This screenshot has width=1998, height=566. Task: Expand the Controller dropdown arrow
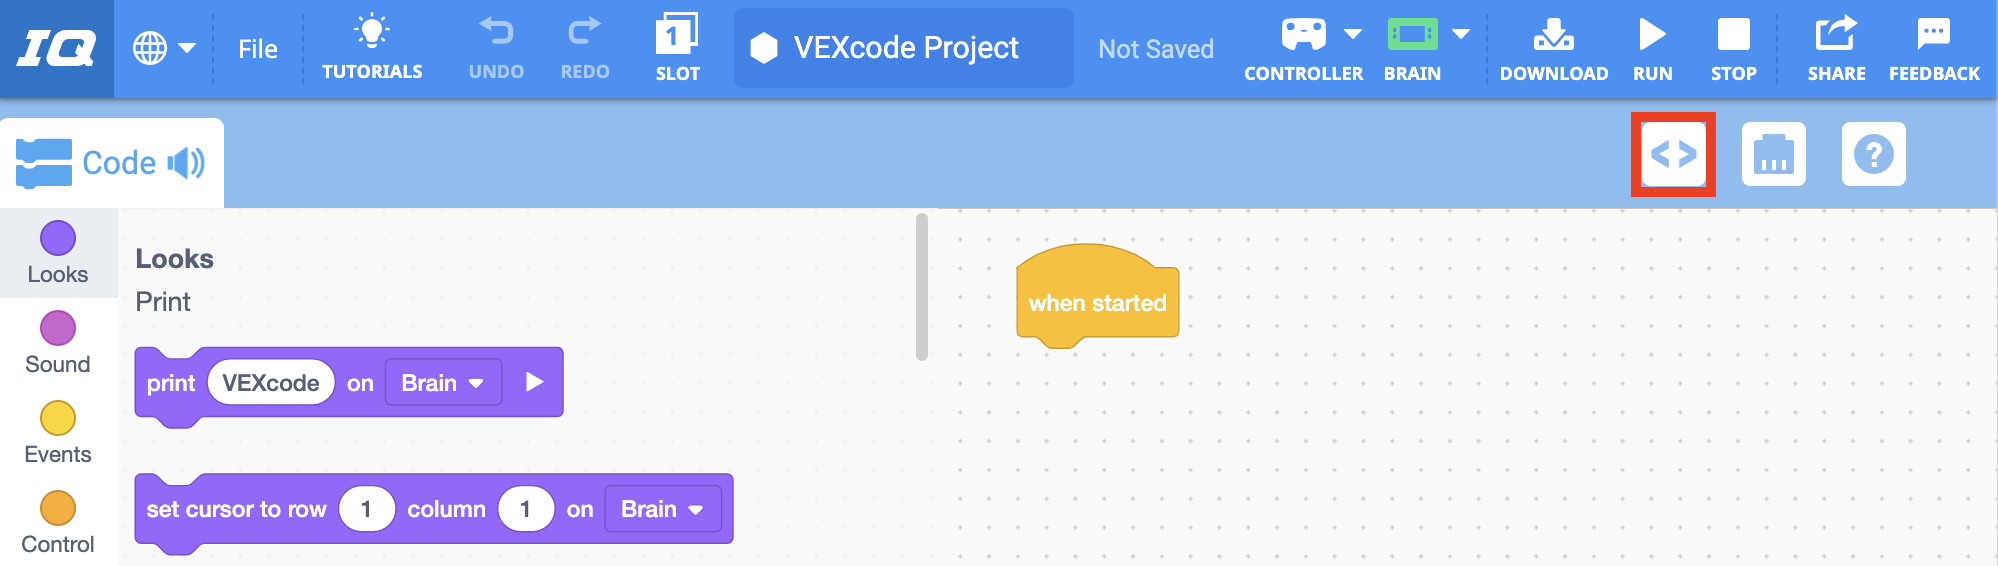1353,34
